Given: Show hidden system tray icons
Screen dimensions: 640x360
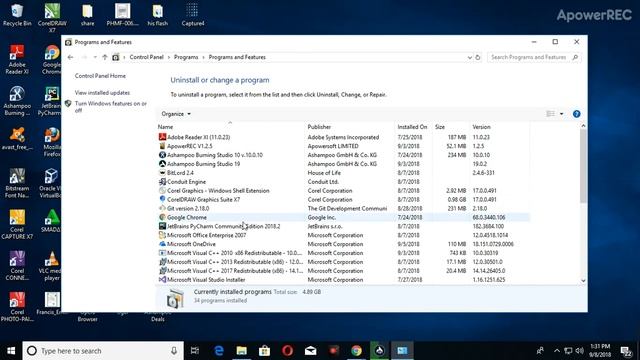Looking at the screenshot, I should point(557,351).
